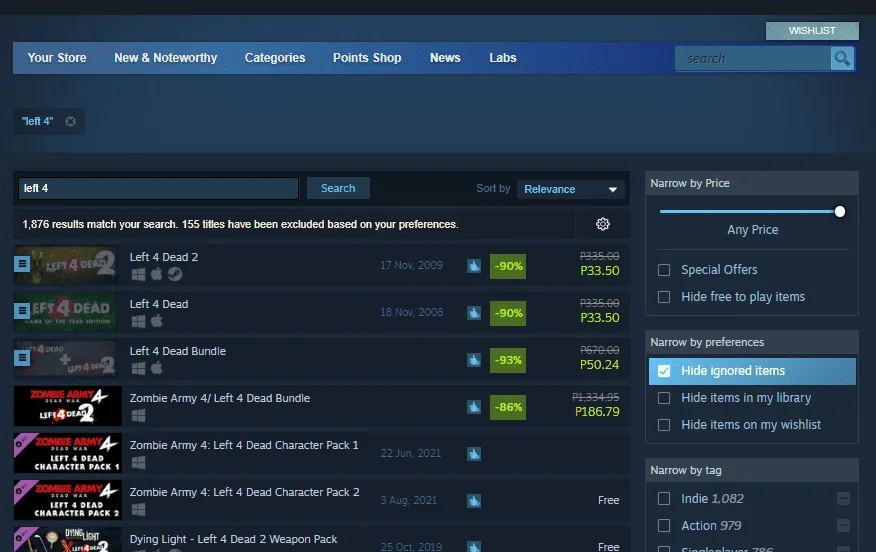
Task: Collapse the Narrow by Price panel header
Action: [x=751, y=183]
